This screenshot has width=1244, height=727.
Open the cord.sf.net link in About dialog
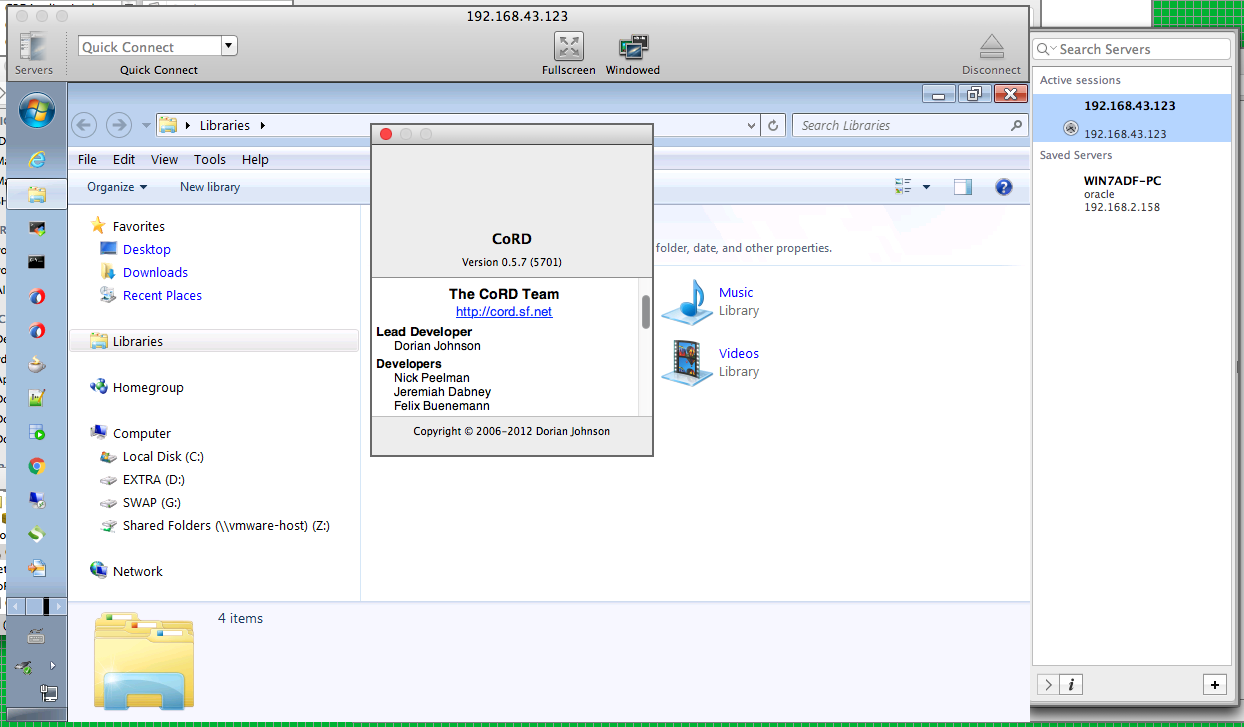504,311
